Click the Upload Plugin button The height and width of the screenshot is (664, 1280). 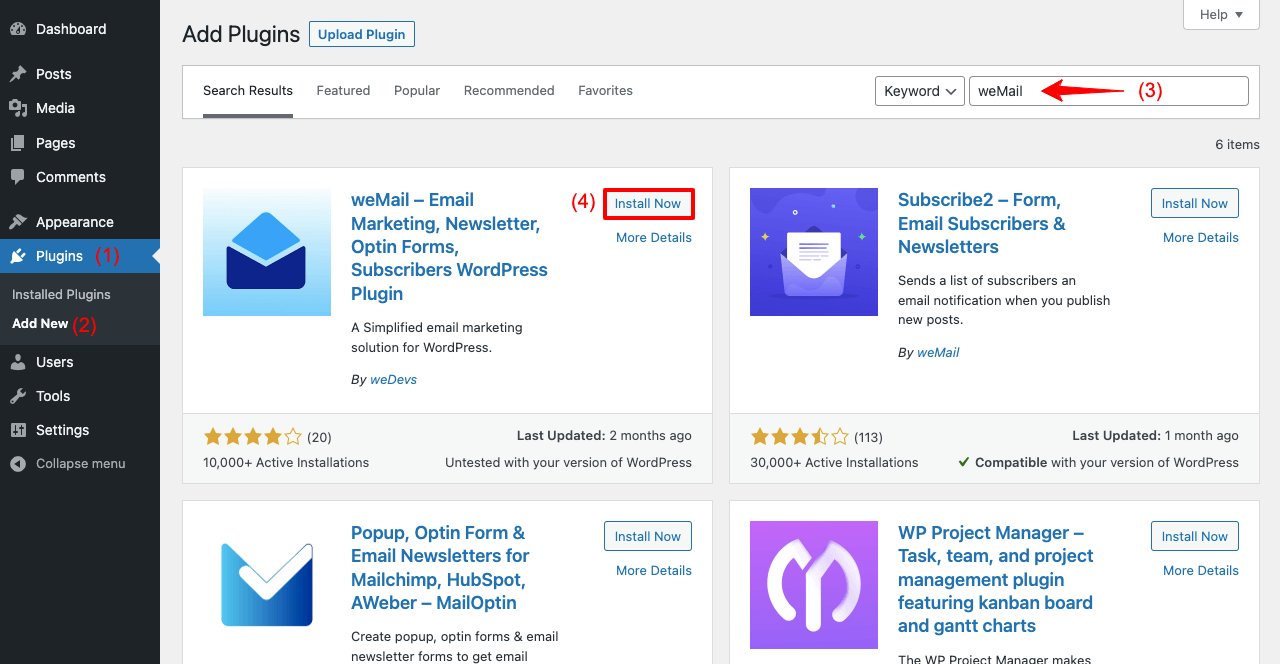[x=362, y=34]
